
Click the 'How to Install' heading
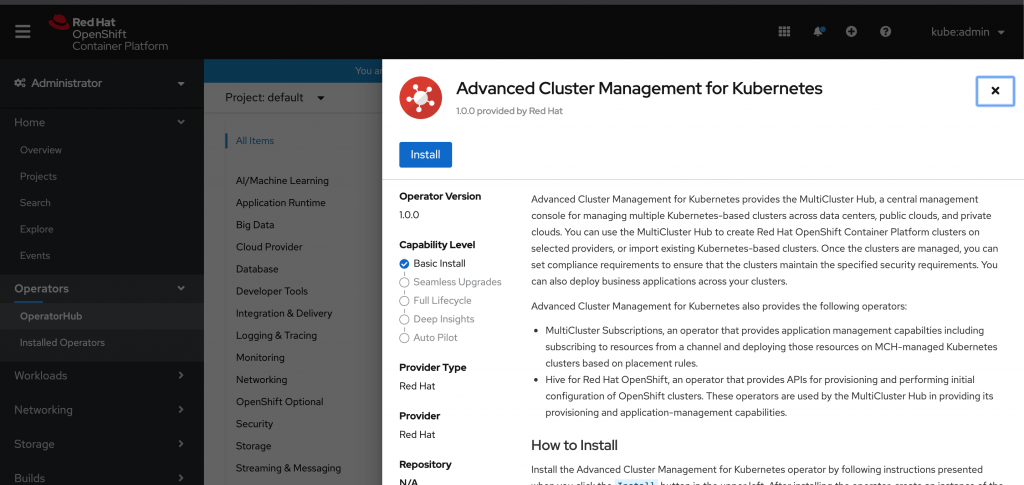(x=574, y=445)
